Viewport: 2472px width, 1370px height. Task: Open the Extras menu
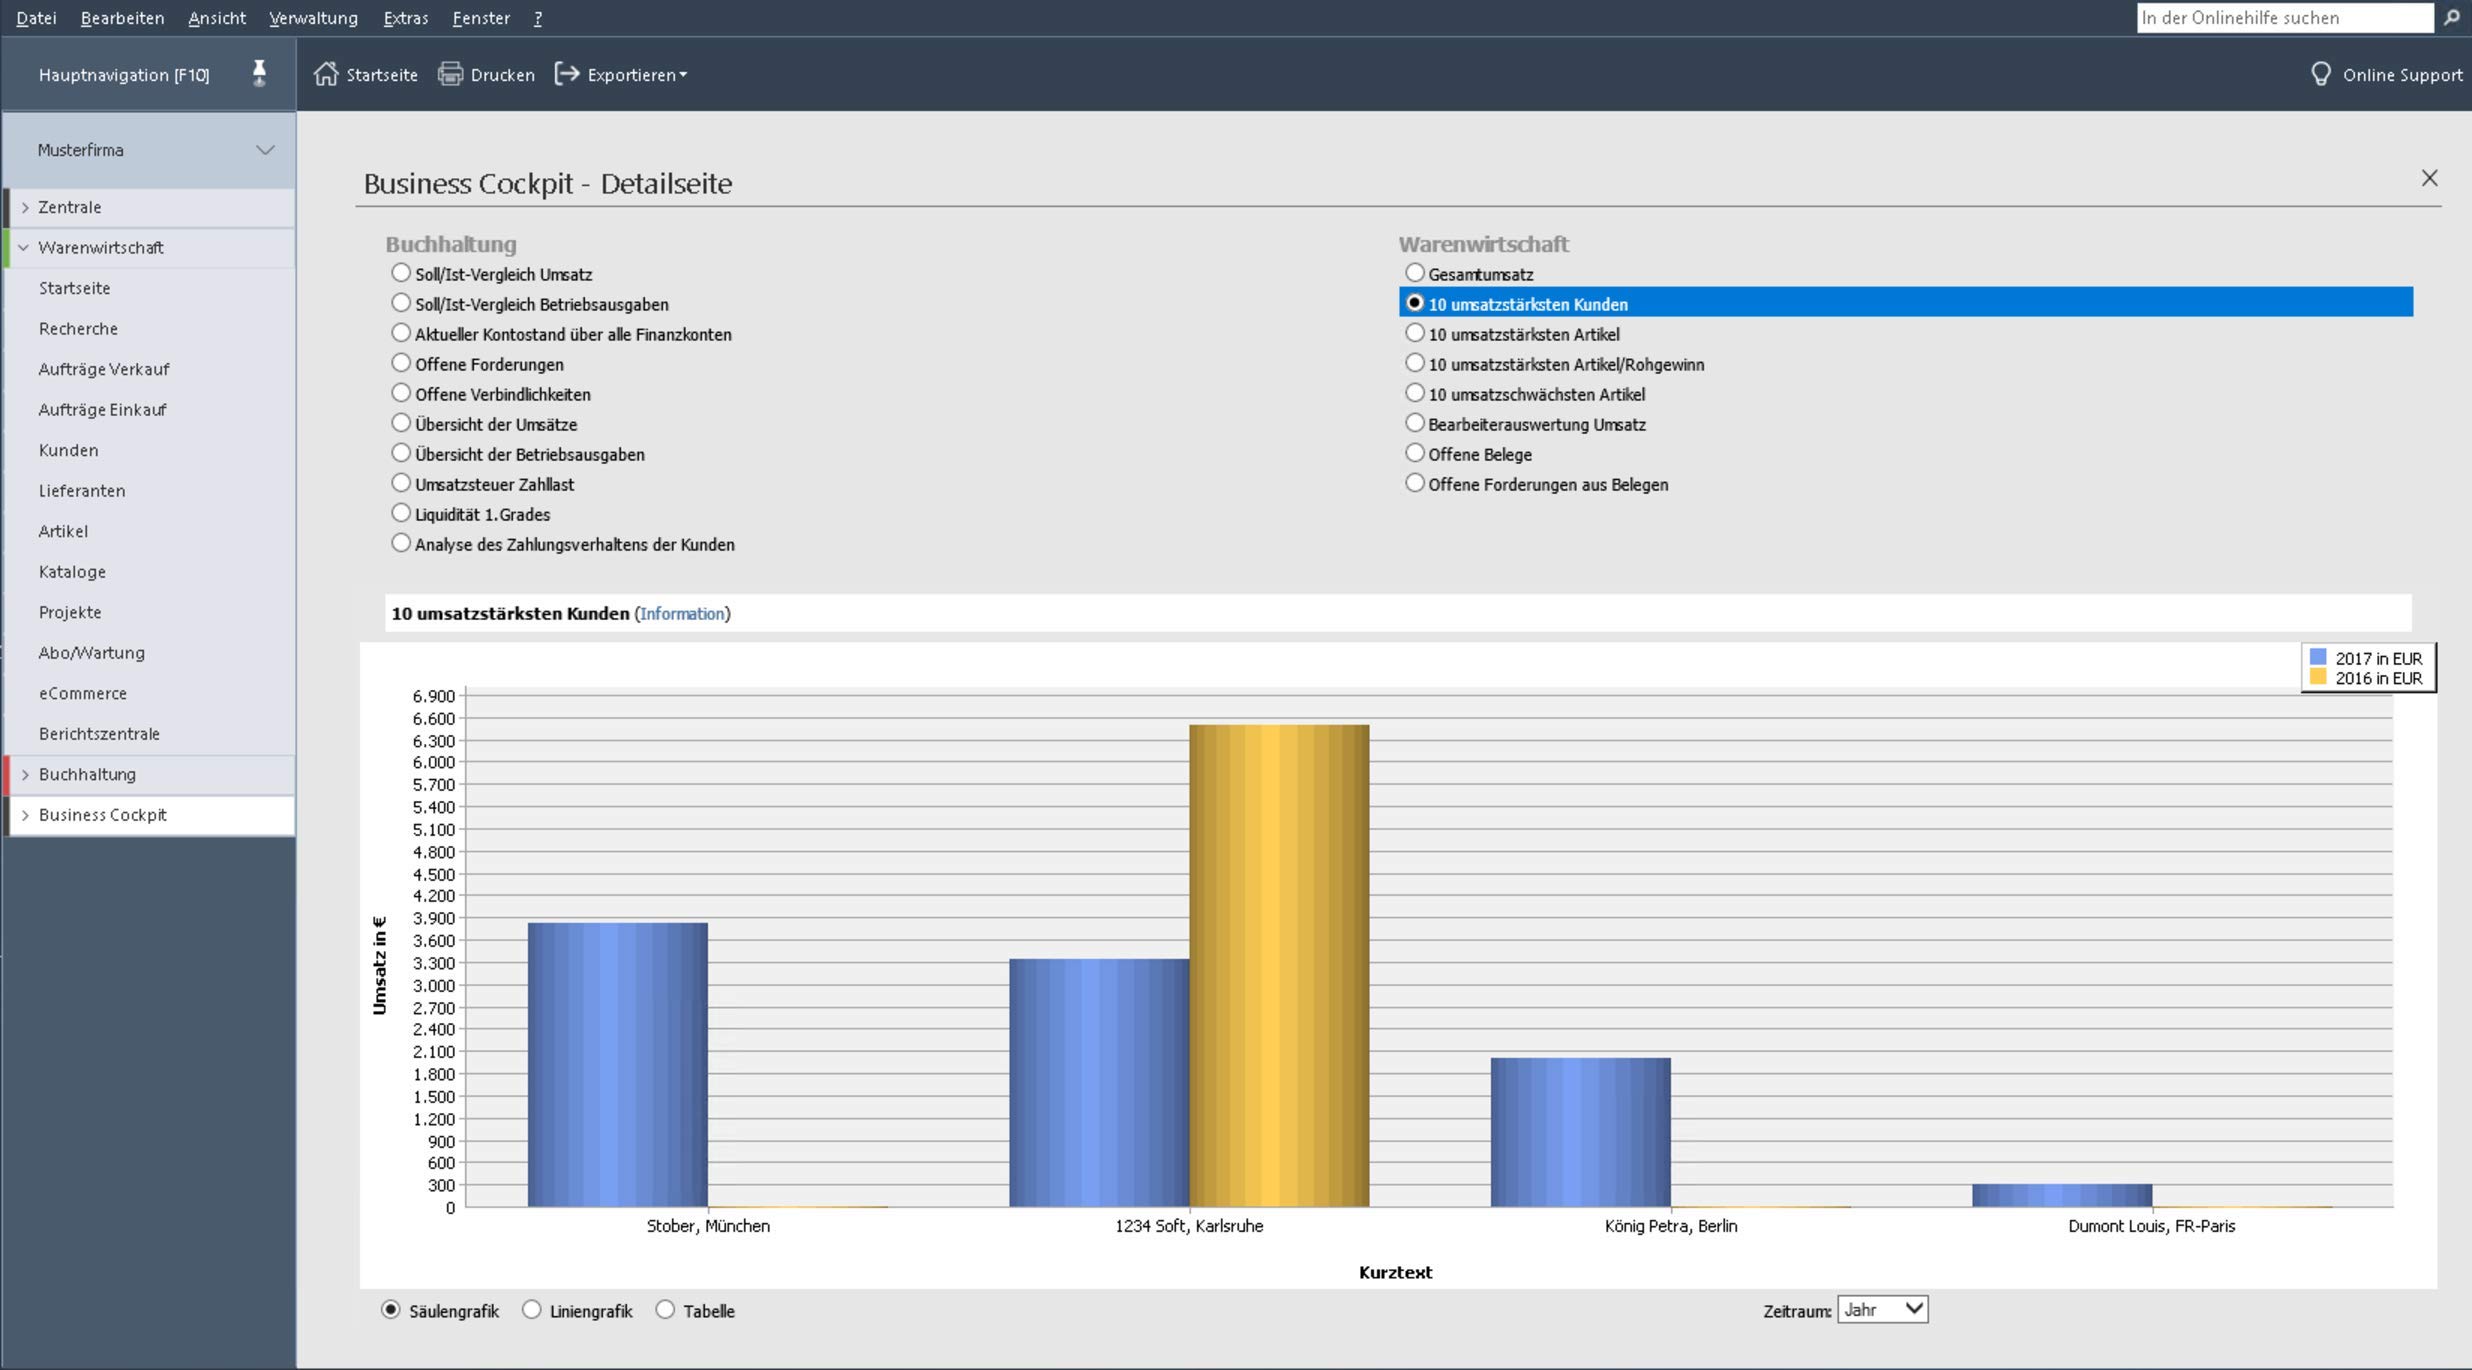[406, 18]
